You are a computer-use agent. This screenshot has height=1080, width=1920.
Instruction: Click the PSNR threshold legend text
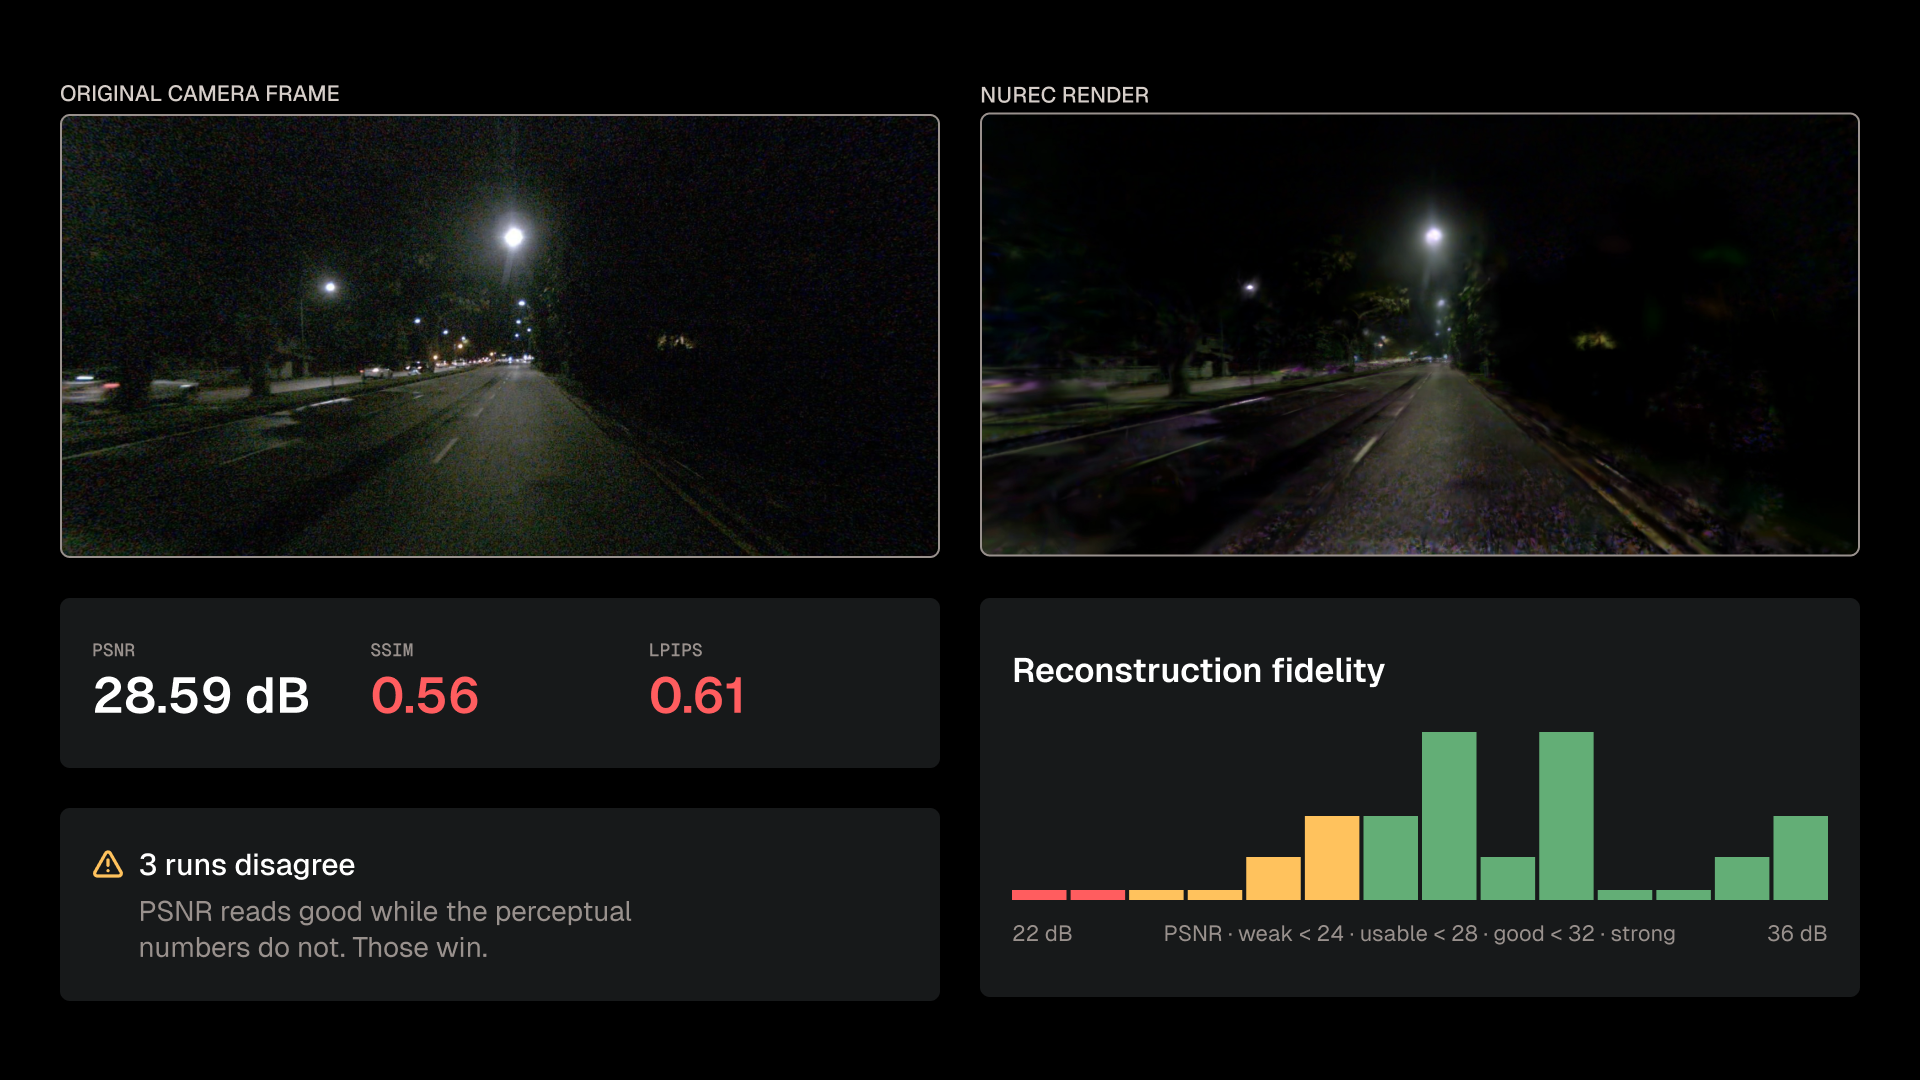pyautogui.click(x=1419, y=933)
